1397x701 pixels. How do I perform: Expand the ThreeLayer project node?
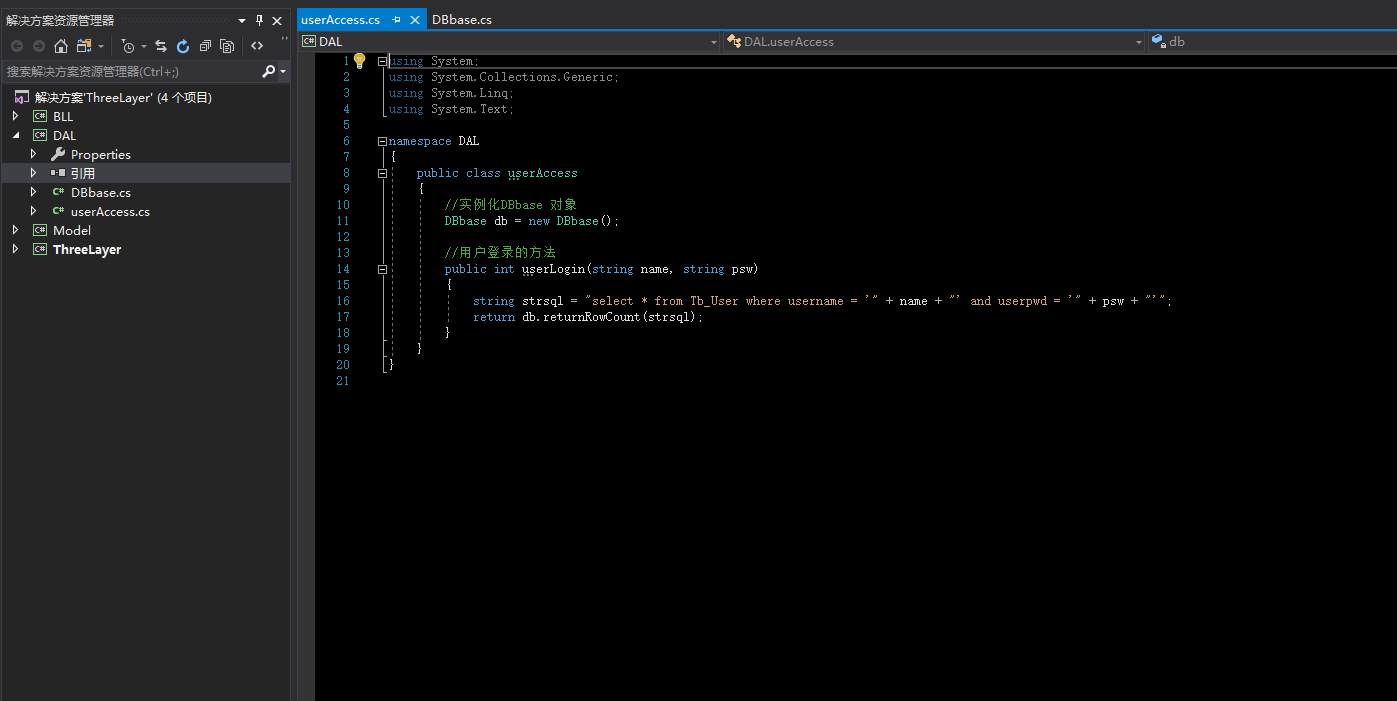pos(15,250)
